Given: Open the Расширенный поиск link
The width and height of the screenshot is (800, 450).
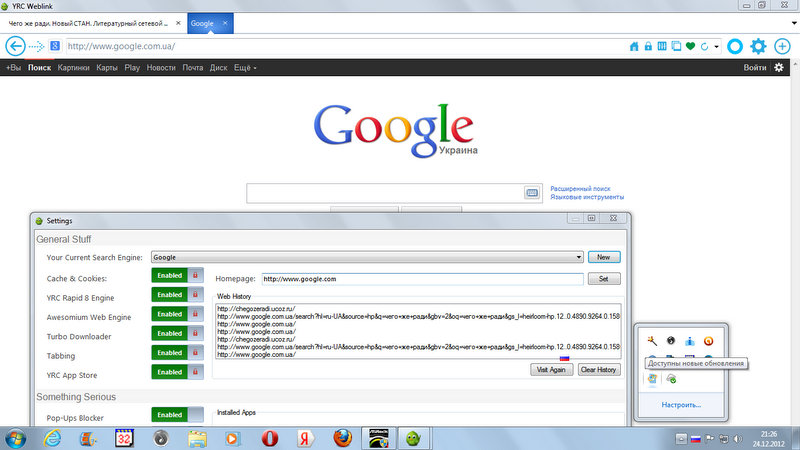Looking at the screenshot, I should [580, 189].
